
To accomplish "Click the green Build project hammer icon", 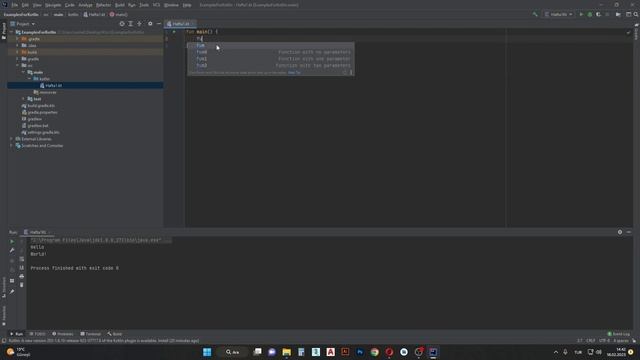I will point(535,14).
